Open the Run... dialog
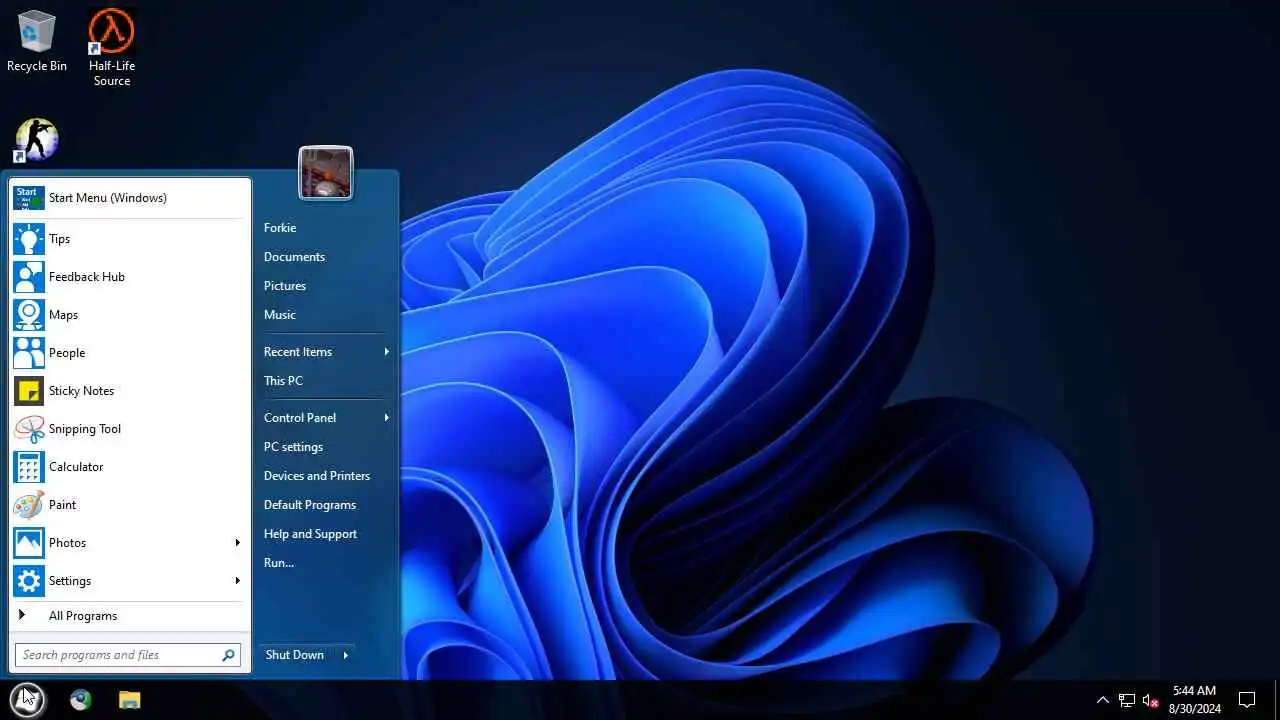Image resolution: width=1280 pixels, height=720 pixels. [279, 563]
